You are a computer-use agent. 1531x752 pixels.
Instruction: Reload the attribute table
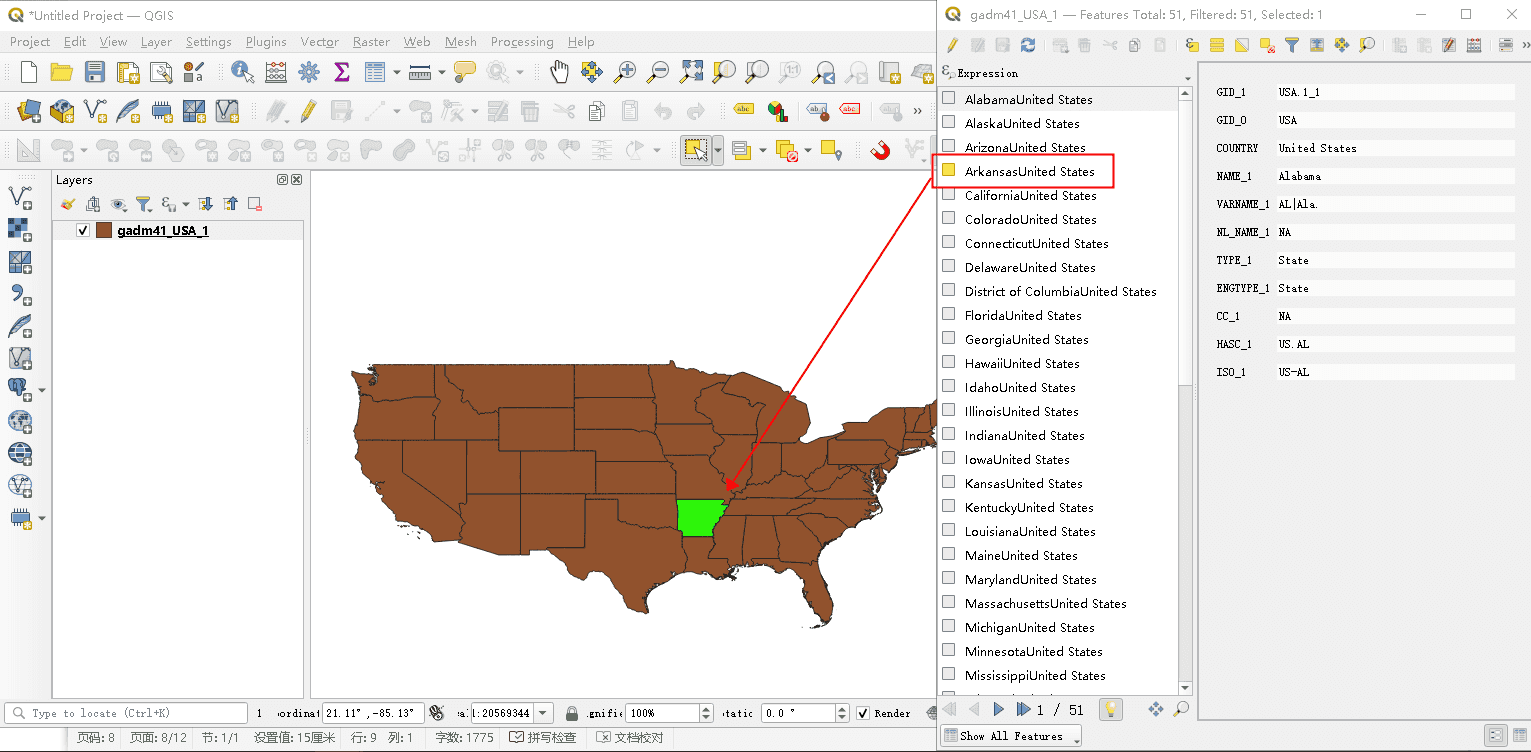coord(1028,44)
